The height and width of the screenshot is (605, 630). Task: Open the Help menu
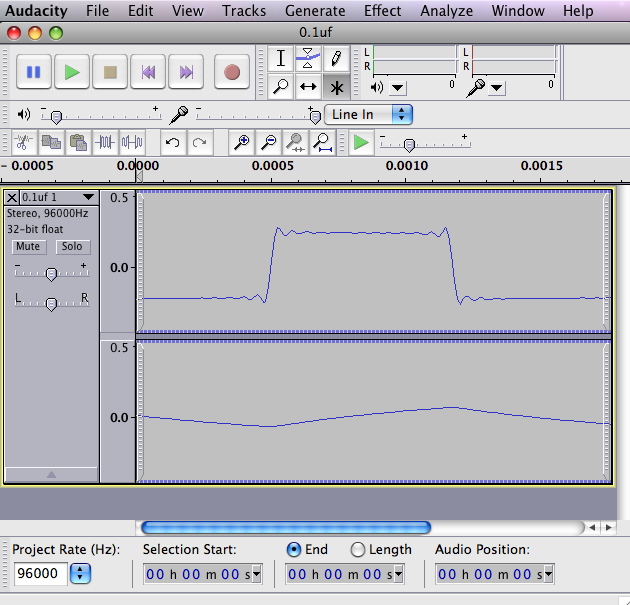(578, 11)
